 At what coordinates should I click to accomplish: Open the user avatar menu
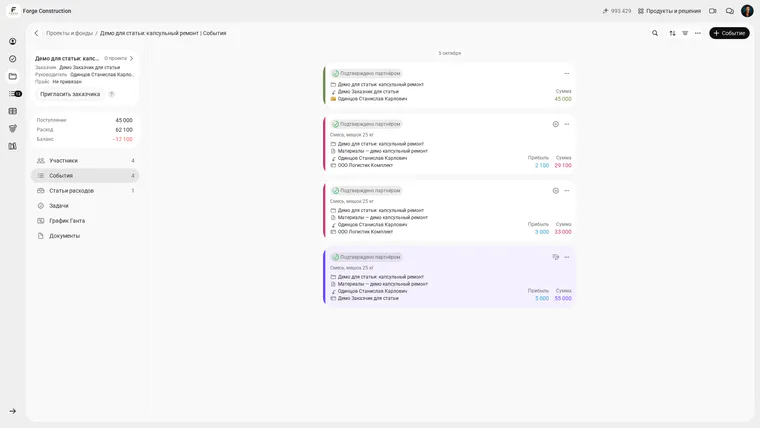point(747,11)
